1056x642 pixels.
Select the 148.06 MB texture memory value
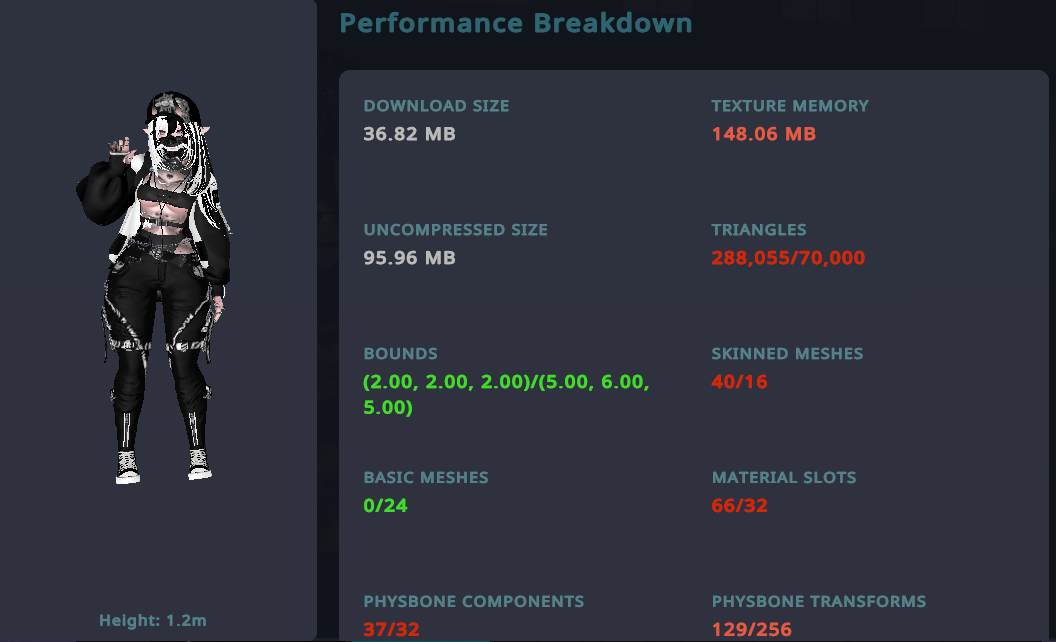pyautogui.click(x=763, y=134)
